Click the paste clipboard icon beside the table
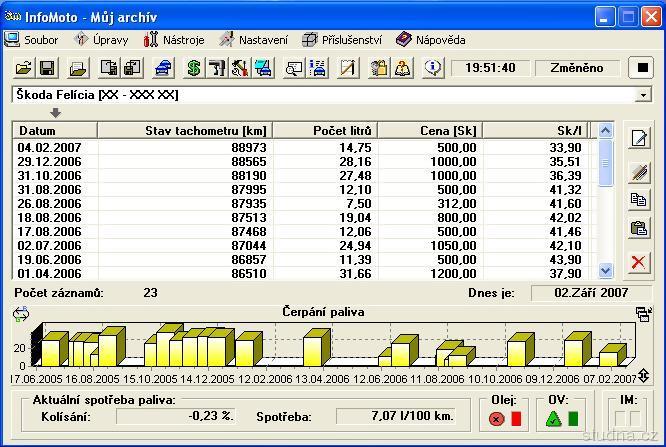The height and width of the screenshot is (447, 666). click(638, 228)
